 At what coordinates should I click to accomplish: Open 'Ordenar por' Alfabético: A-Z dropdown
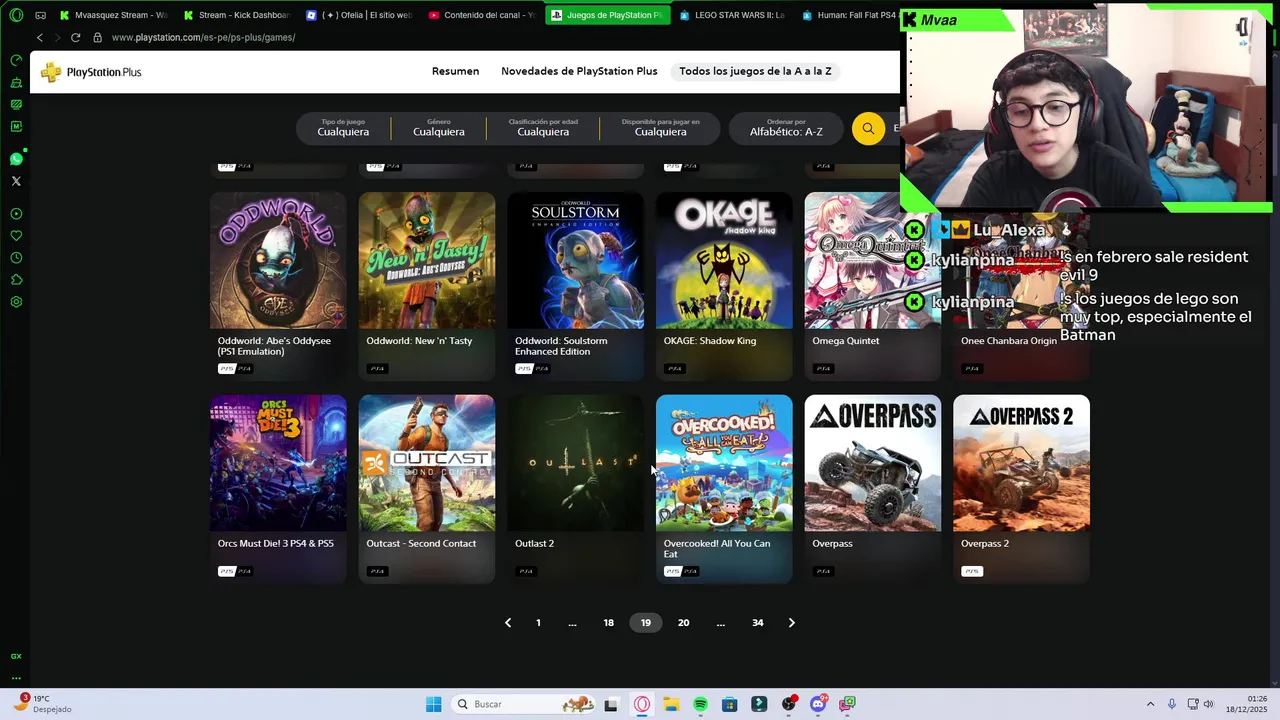(786, 128)
